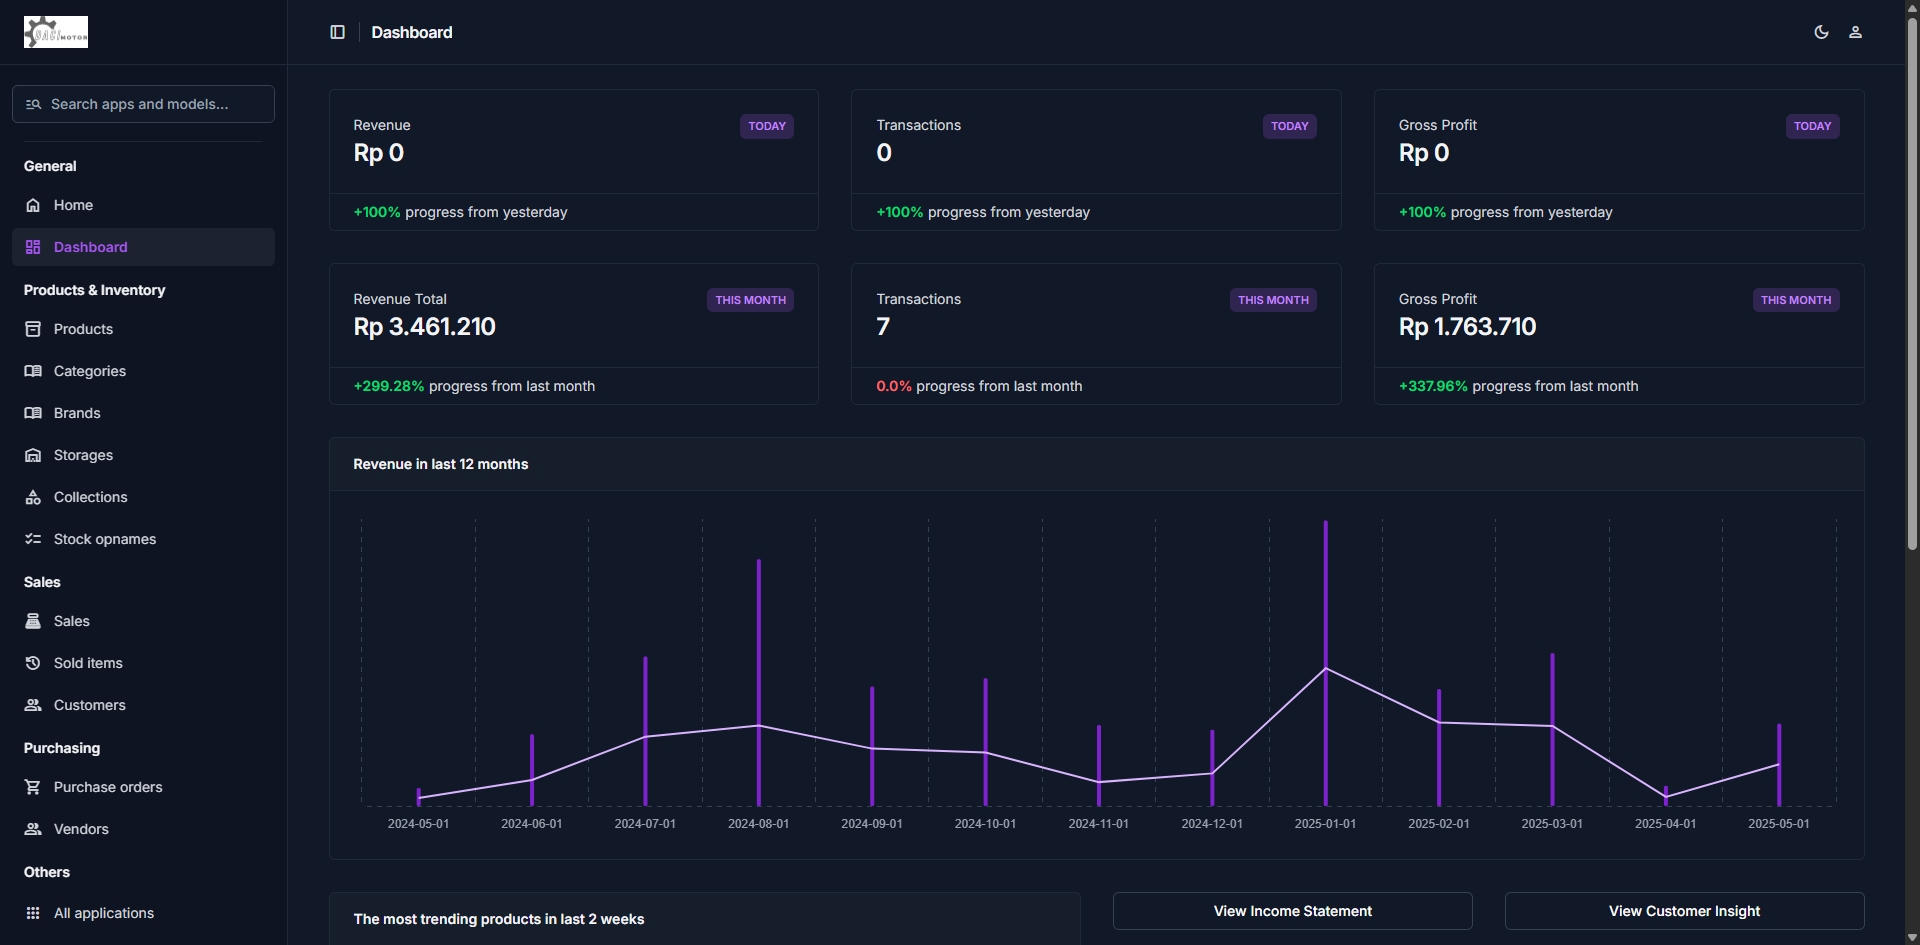Select the Sold items menu label
Image resolution: width=1920 pixels, height=945 pixels.
[88, 663]
